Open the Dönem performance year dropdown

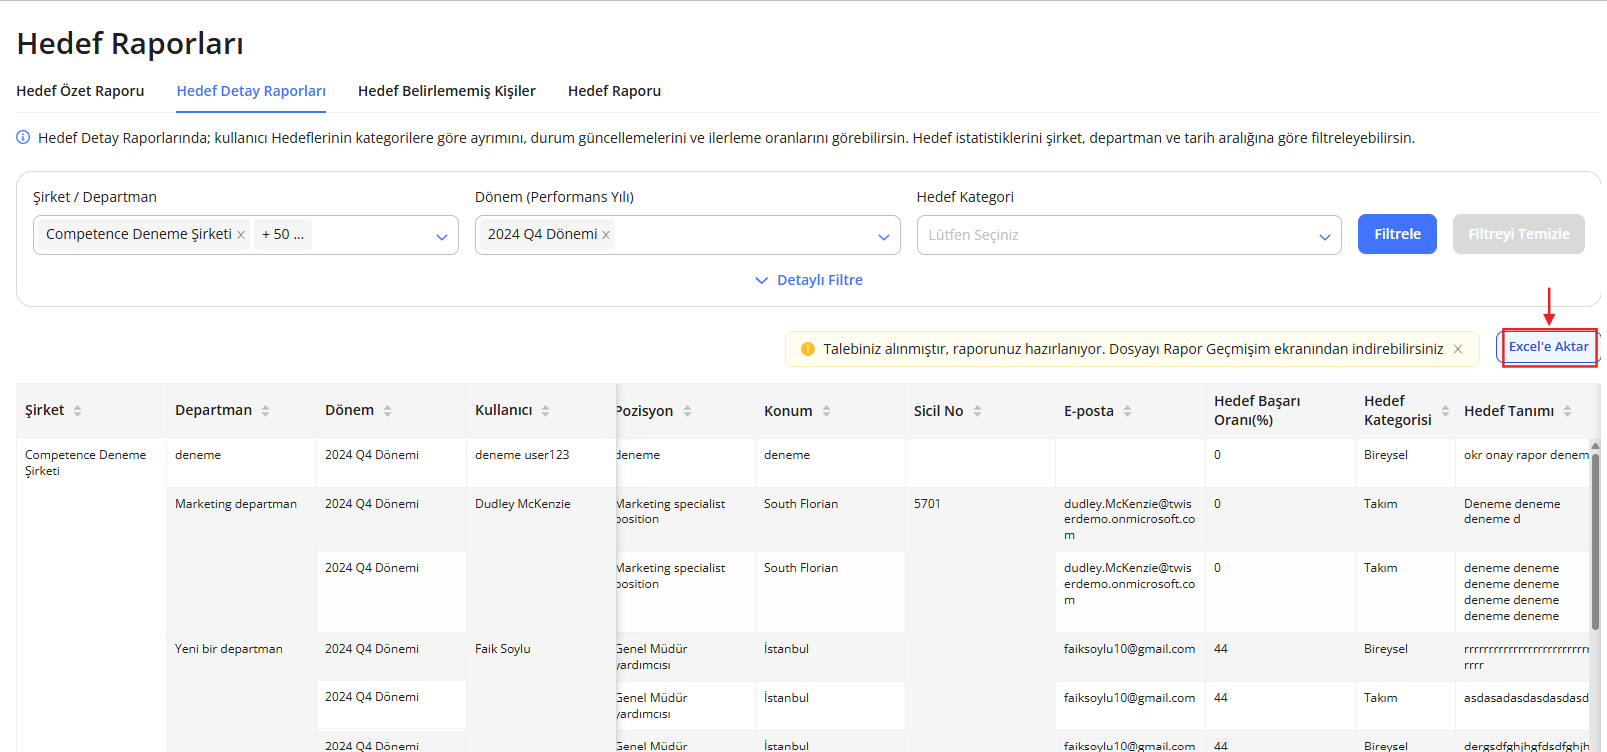[883, 236]
